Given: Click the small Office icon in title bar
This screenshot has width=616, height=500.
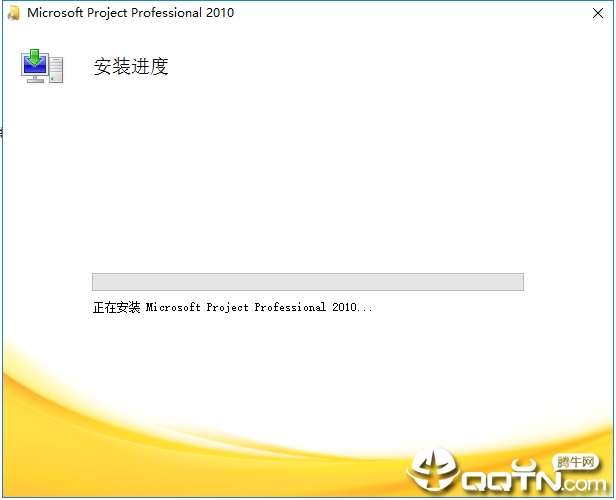Looking at the screenshot, I should tap(13, 13).
